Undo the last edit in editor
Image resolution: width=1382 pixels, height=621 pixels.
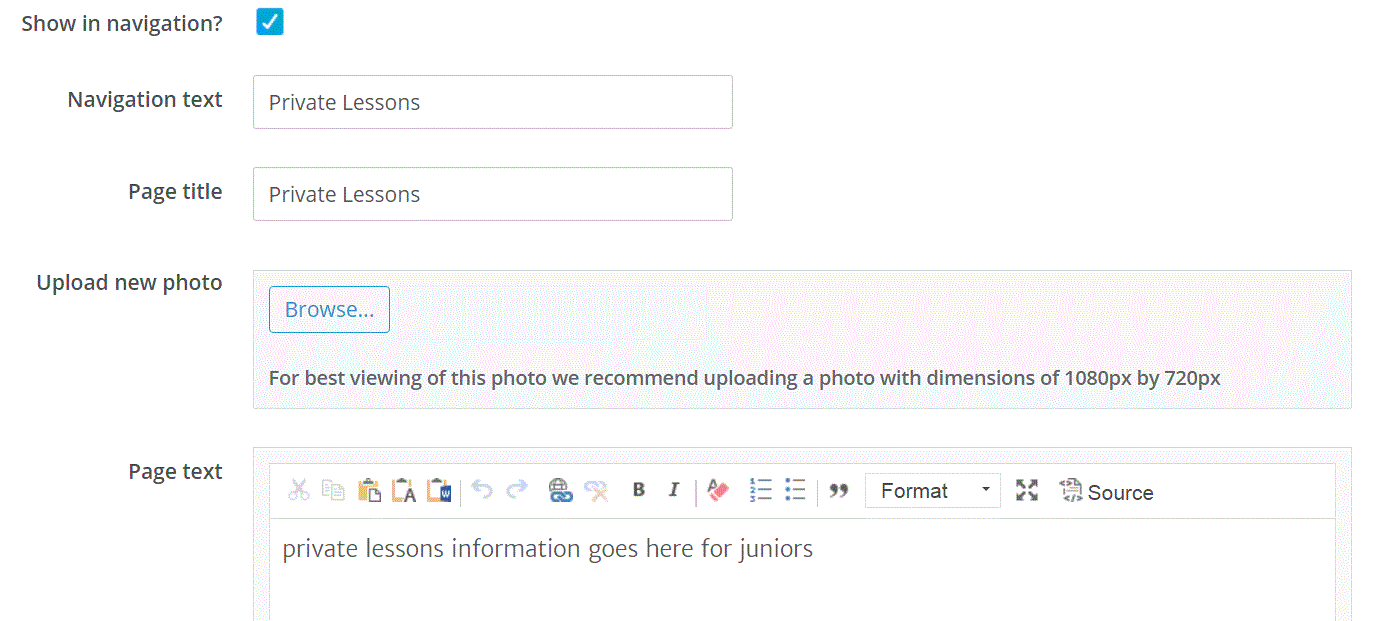(482, 490)
